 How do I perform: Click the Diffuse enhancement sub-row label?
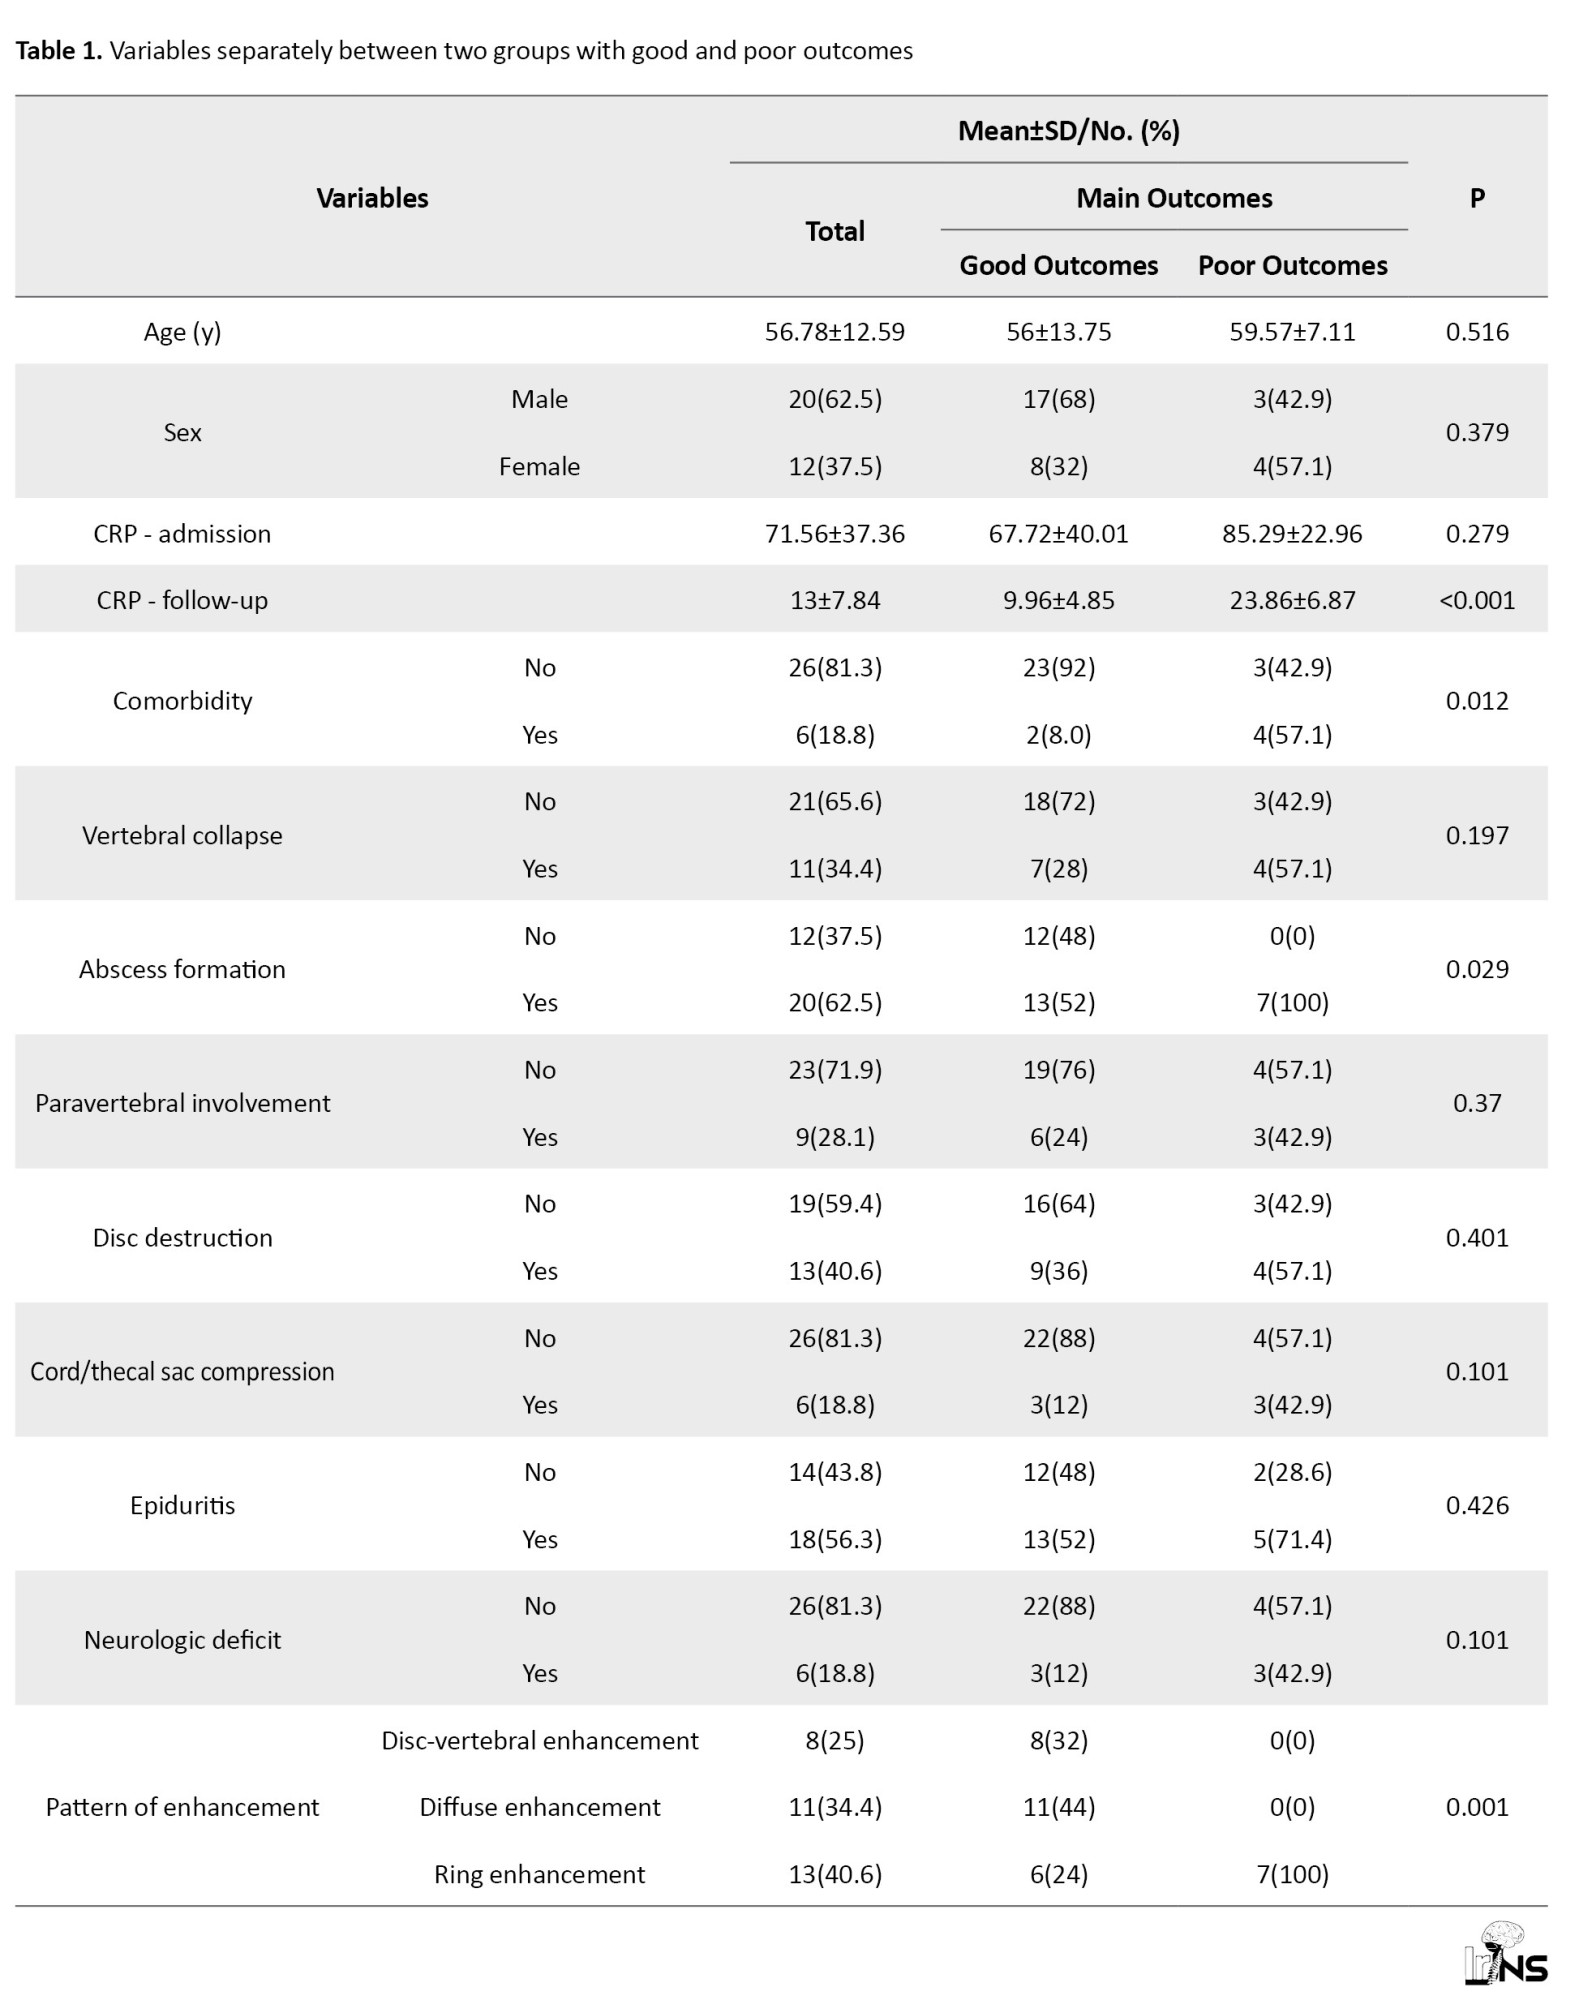539,1807
